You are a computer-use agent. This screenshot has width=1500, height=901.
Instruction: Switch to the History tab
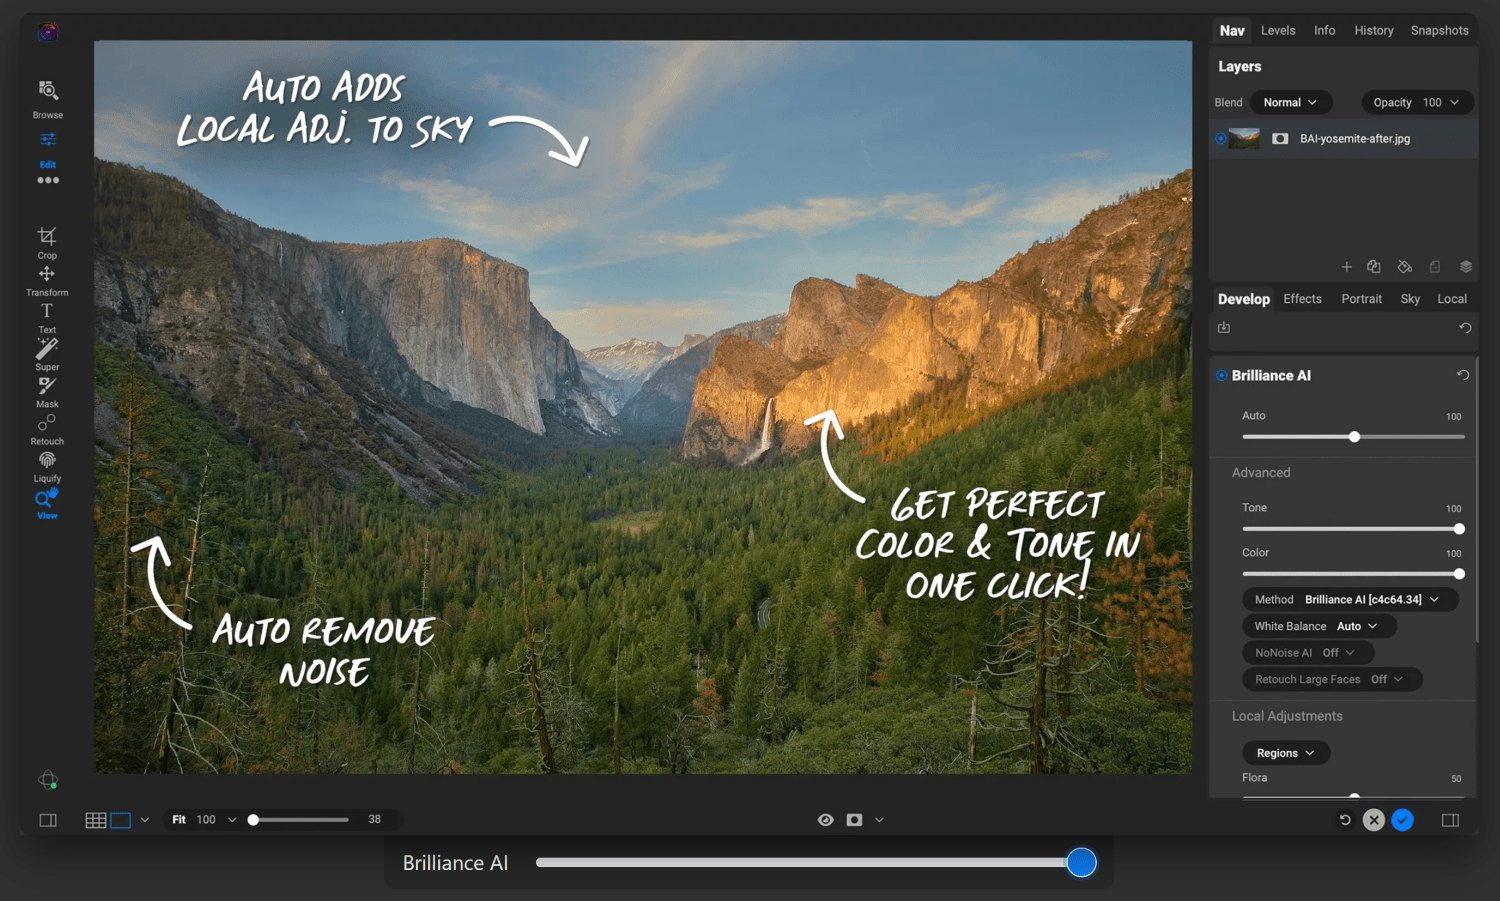click(x=1374, y=31)
